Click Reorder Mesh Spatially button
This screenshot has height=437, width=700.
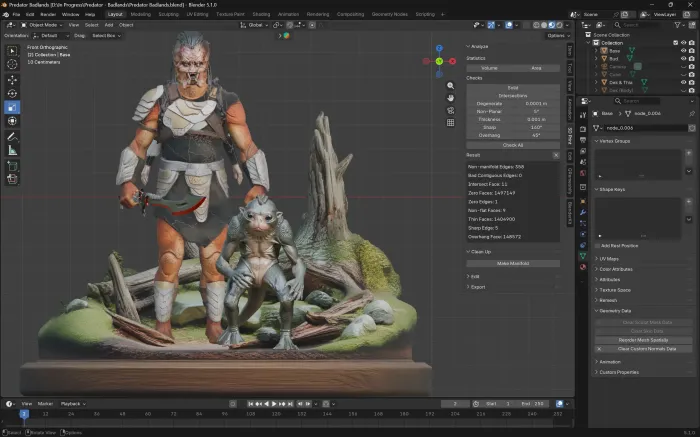pos(643,340)
